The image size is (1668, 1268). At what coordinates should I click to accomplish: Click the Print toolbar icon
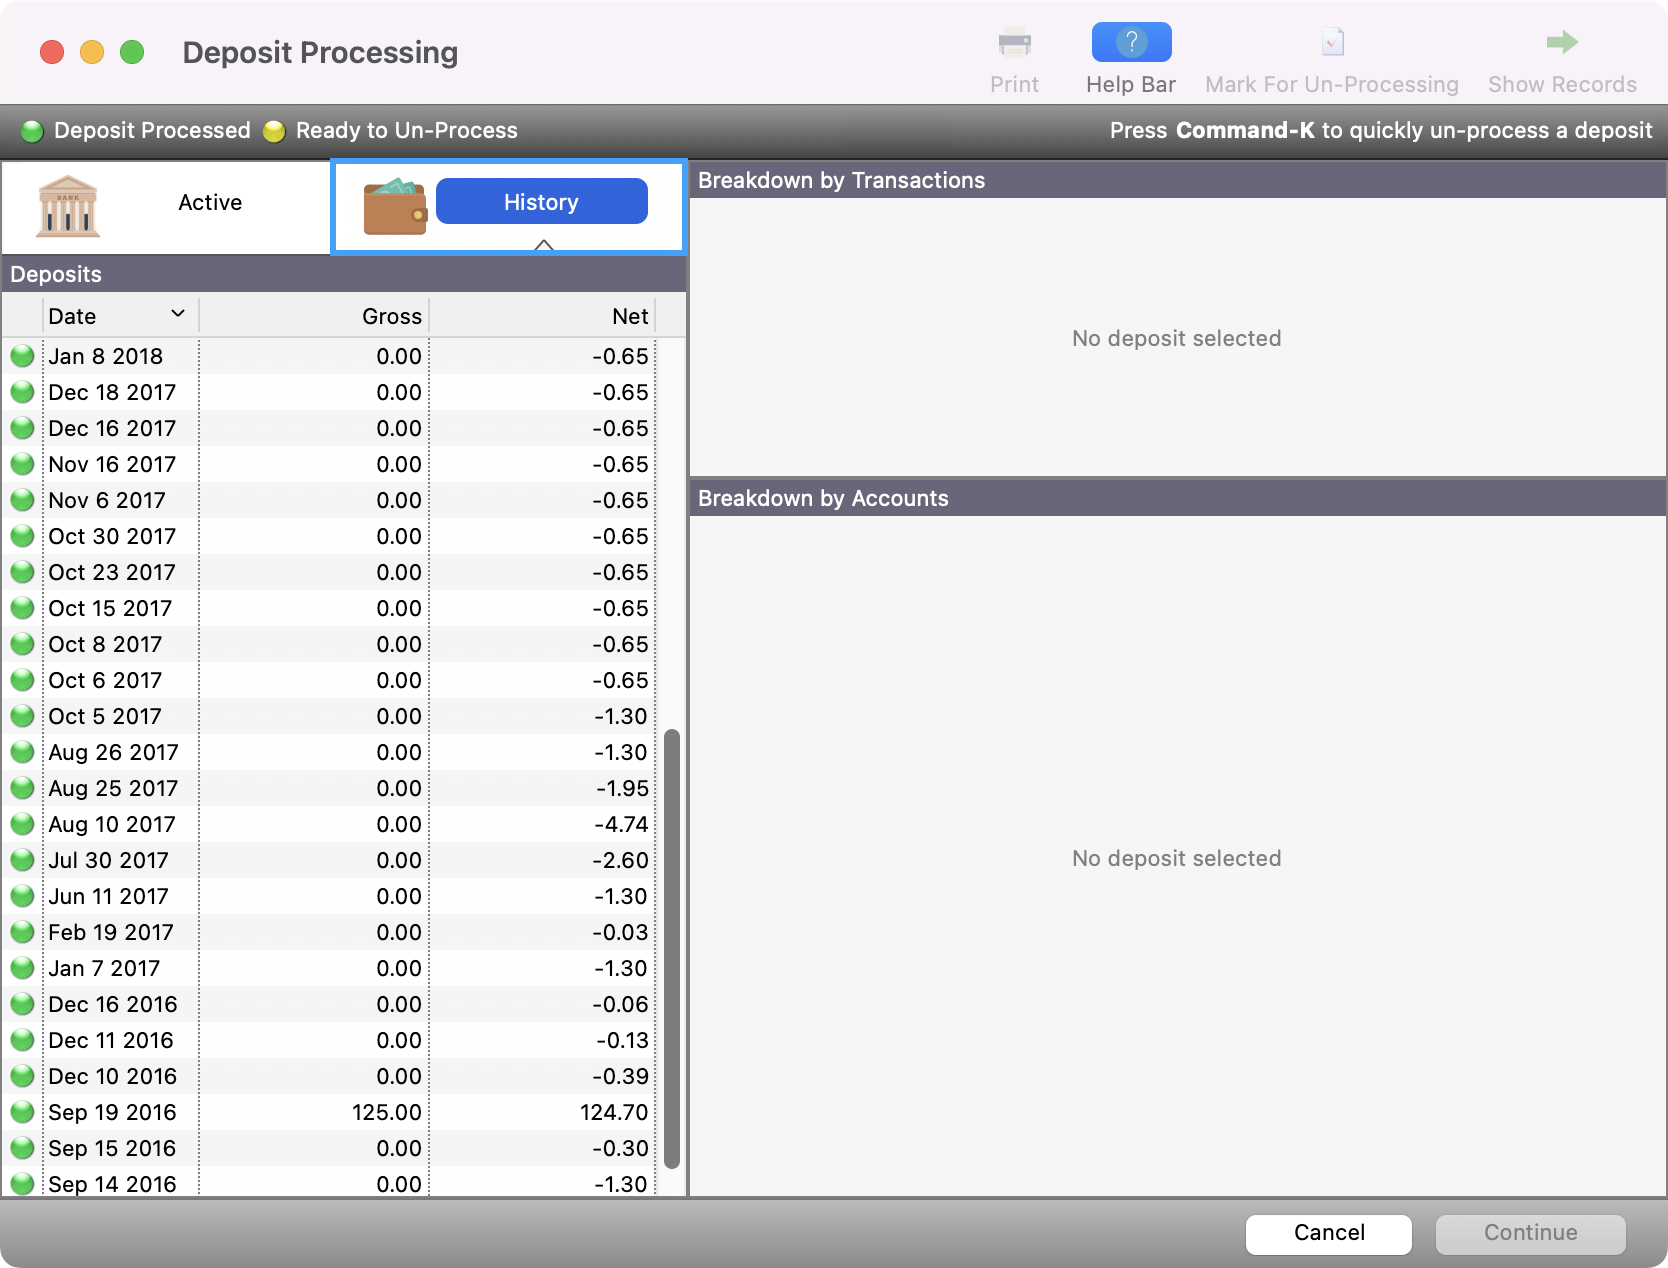coord(1014,43)
